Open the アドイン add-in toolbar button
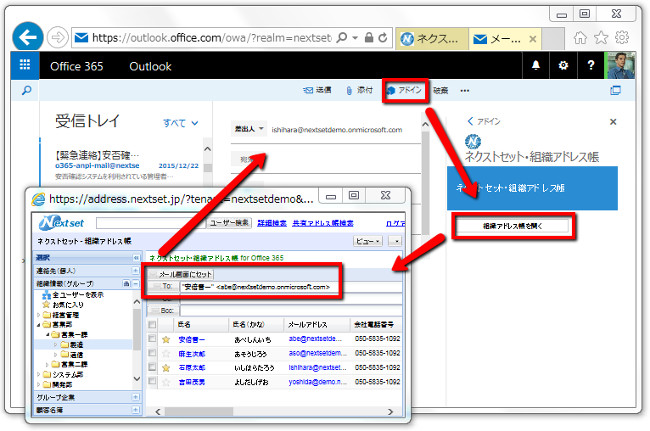The height and width of the screenshot is (431, 650). [x=405, y=90]
